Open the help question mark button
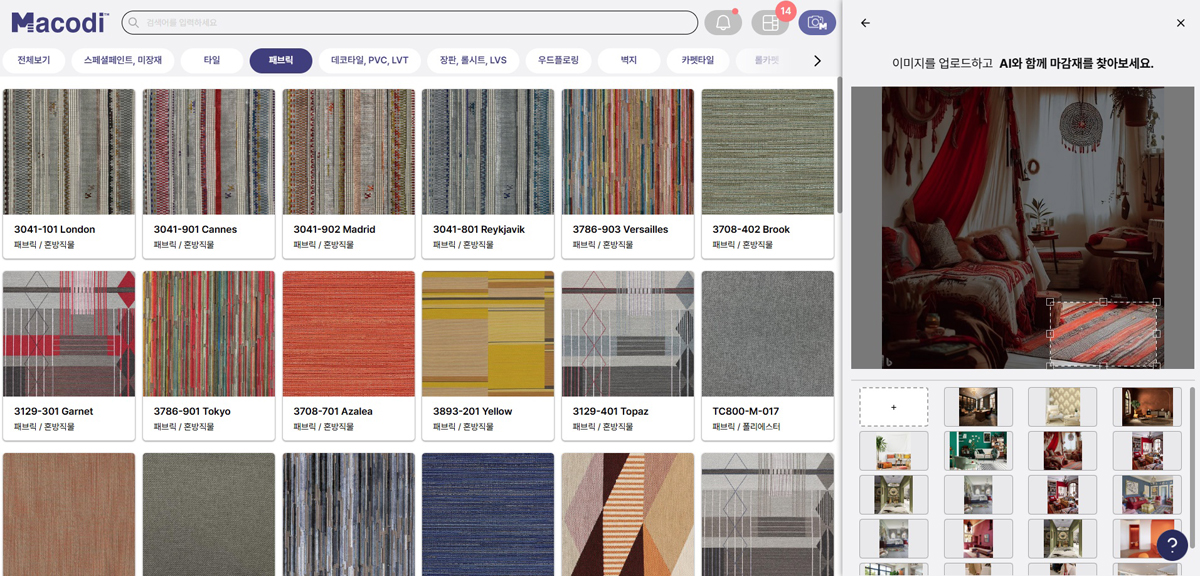Screen dimensions: 1200x576 pos(1172,544)
